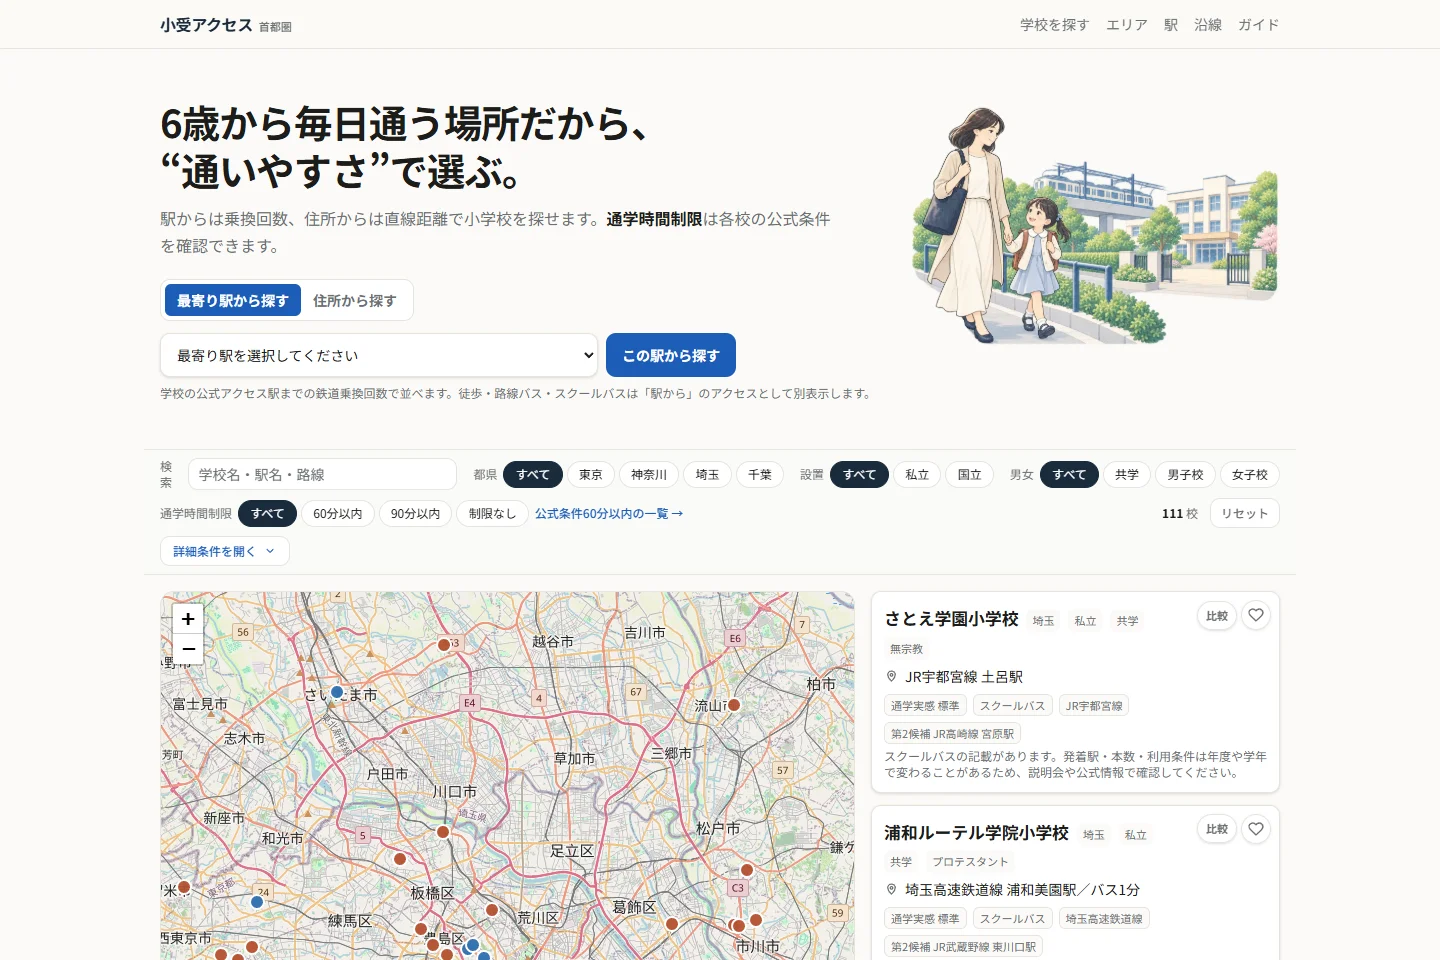
Task: Select すべて in 都県 filter
Action: [533, 475]
